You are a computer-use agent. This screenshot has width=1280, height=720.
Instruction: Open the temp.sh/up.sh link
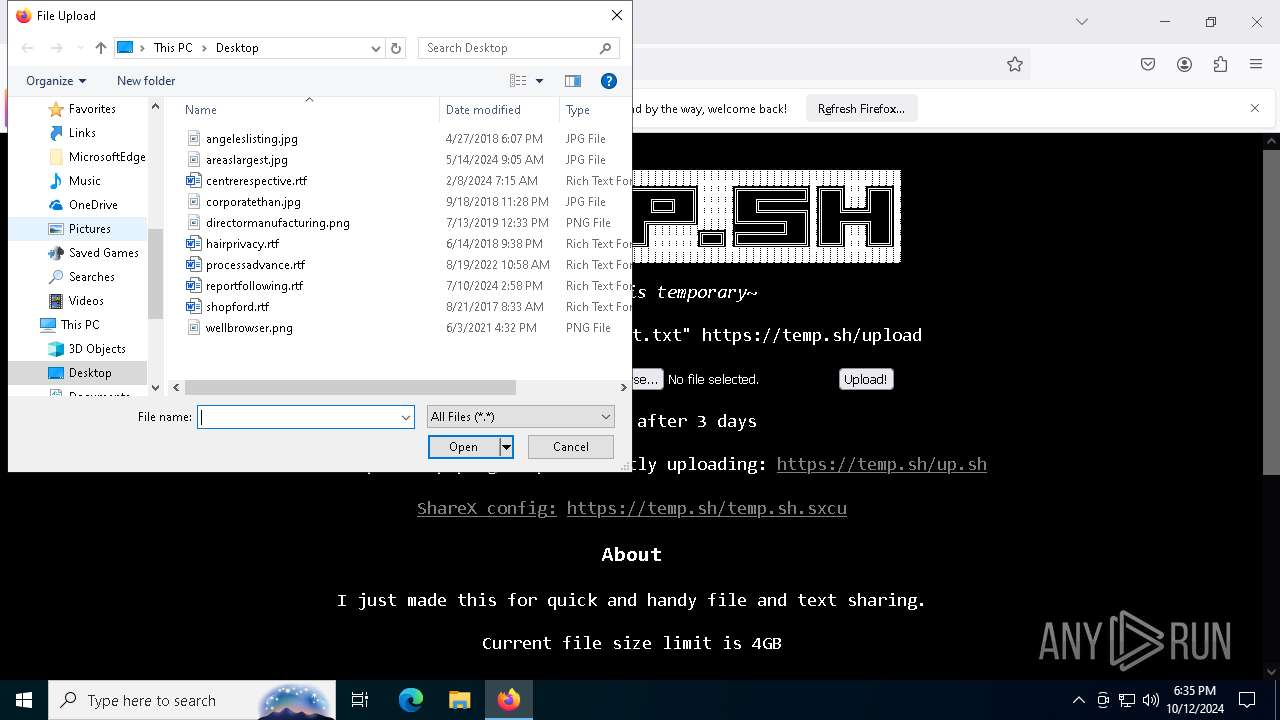881,464
